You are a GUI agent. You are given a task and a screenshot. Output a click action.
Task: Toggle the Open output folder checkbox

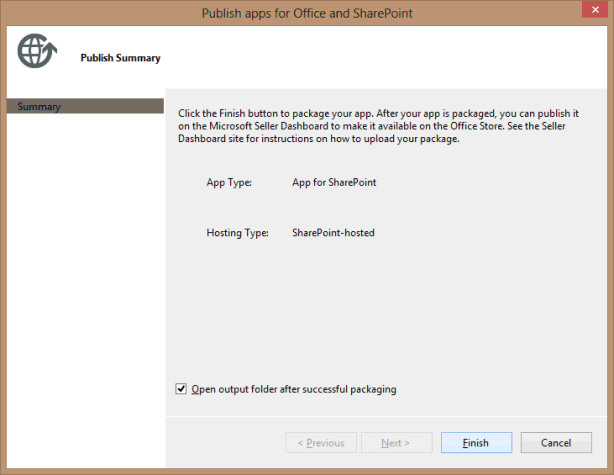pyautogui.click(x=181, y=389)
